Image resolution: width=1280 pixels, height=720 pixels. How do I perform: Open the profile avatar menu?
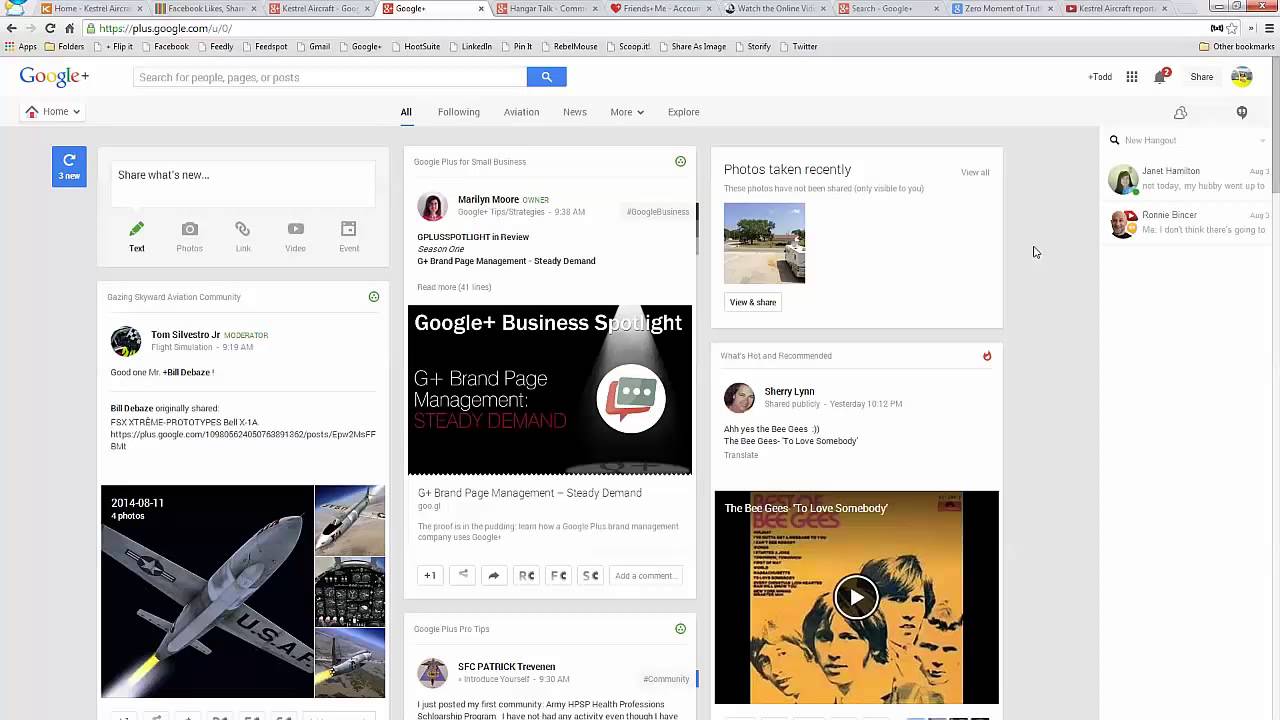pyautogui.click(x=1241, y=77)
